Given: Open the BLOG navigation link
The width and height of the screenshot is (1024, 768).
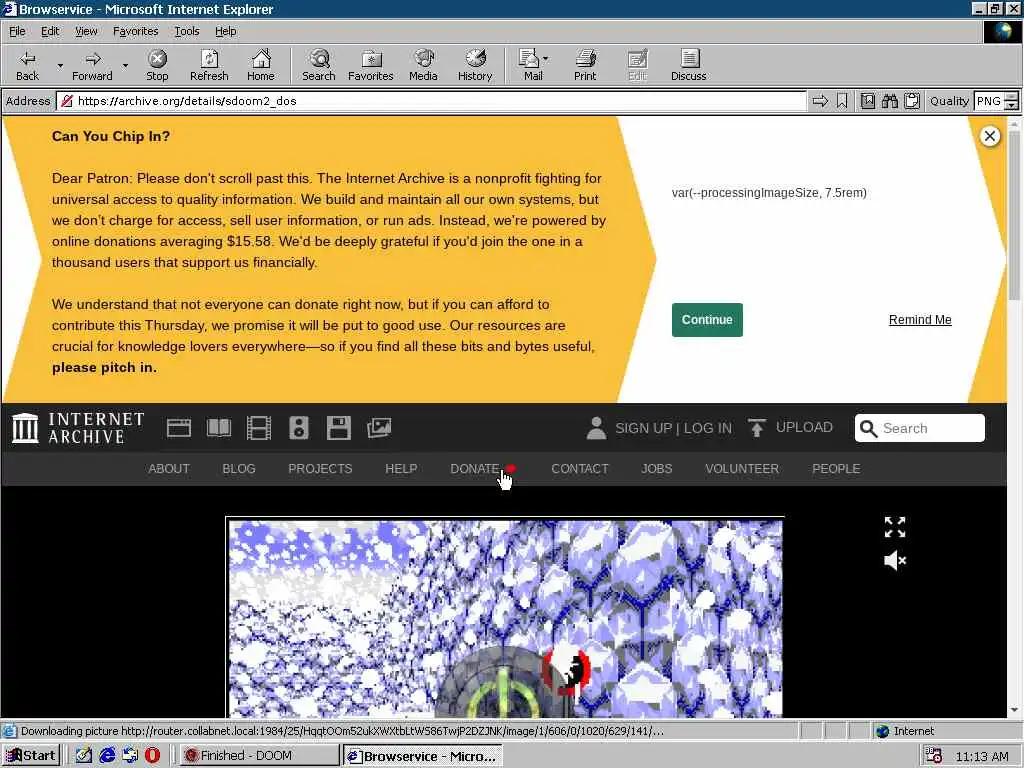Looking at the screenshot, I should tap(239, 469).
